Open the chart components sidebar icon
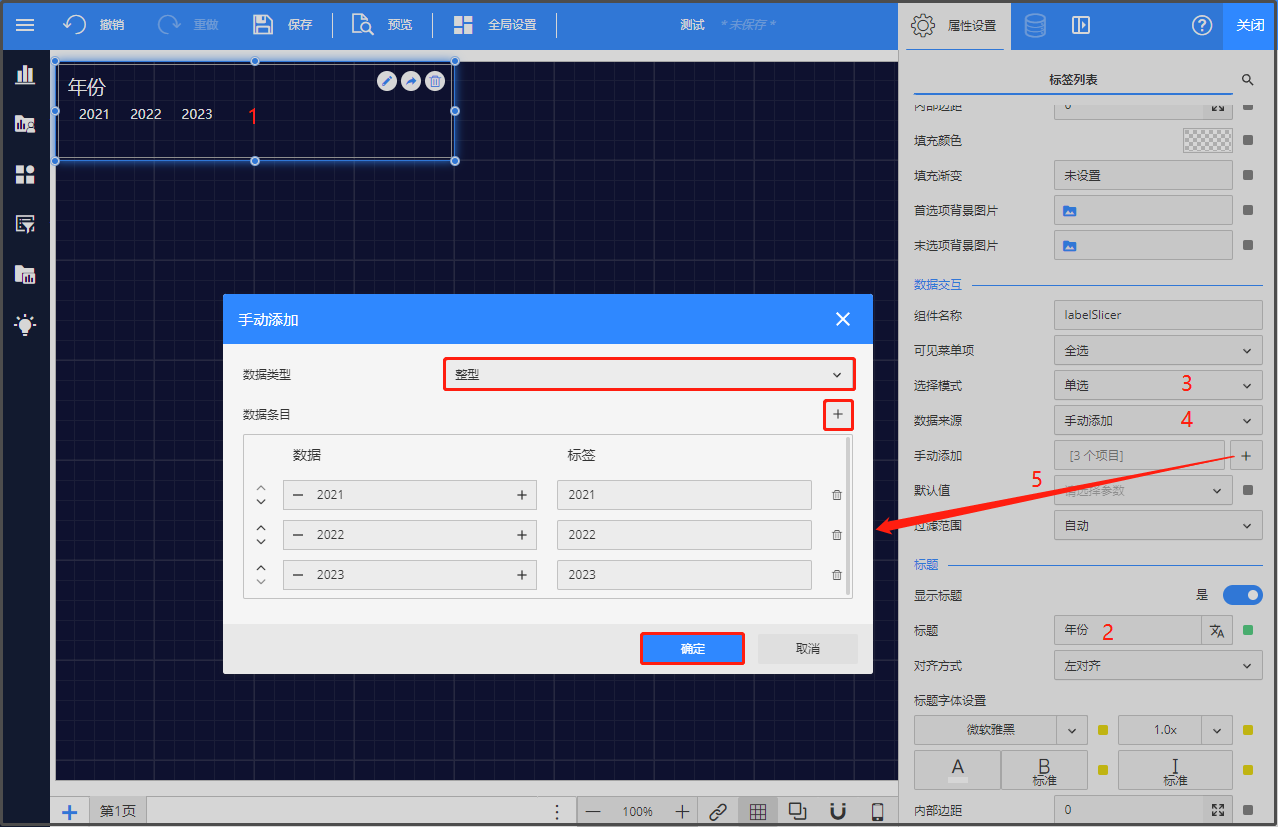1278x827 pixels. 25,74
